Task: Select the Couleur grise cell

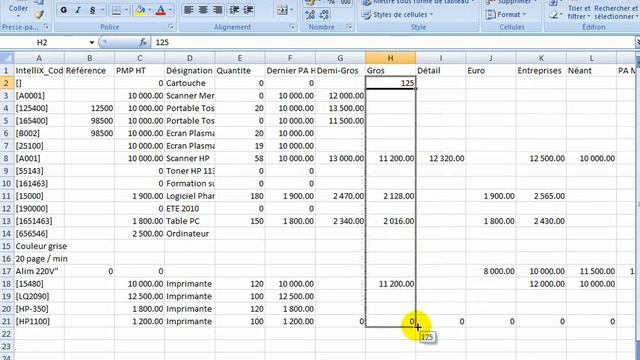Action: click(x=39, y=246)
